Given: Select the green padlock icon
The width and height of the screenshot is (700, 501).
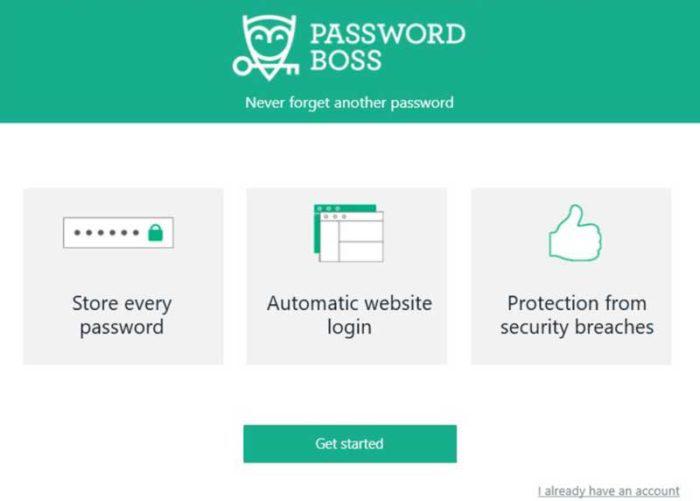Looking at the screenshot, I should coord(155,233).
